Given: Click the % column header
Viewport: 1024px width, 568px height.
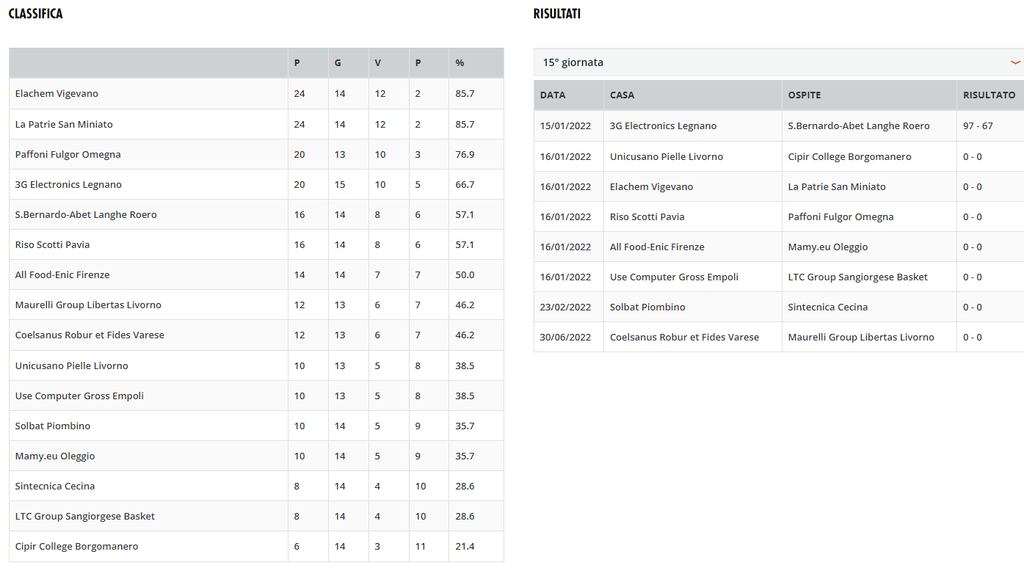Looking at the screenshot, I should tap(460, 63).
